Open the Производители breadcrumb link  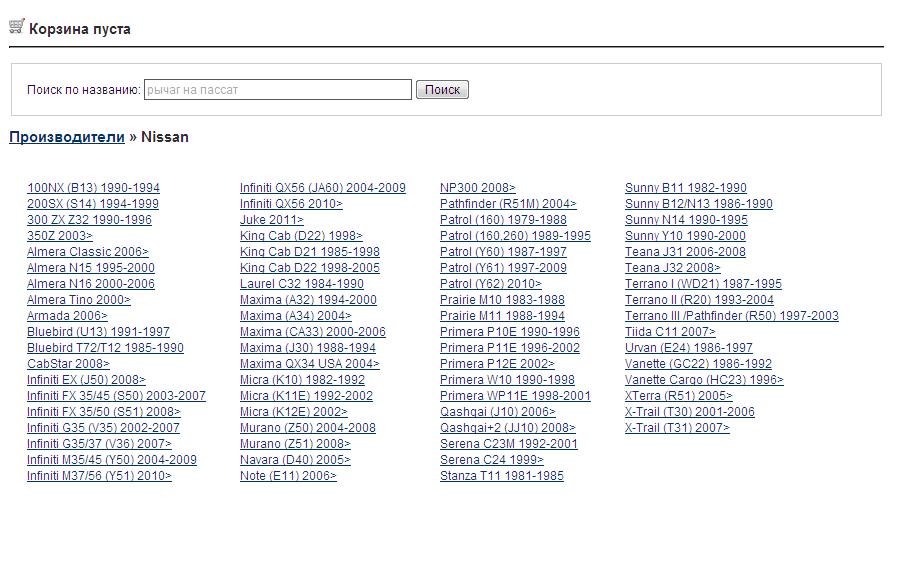67,137
